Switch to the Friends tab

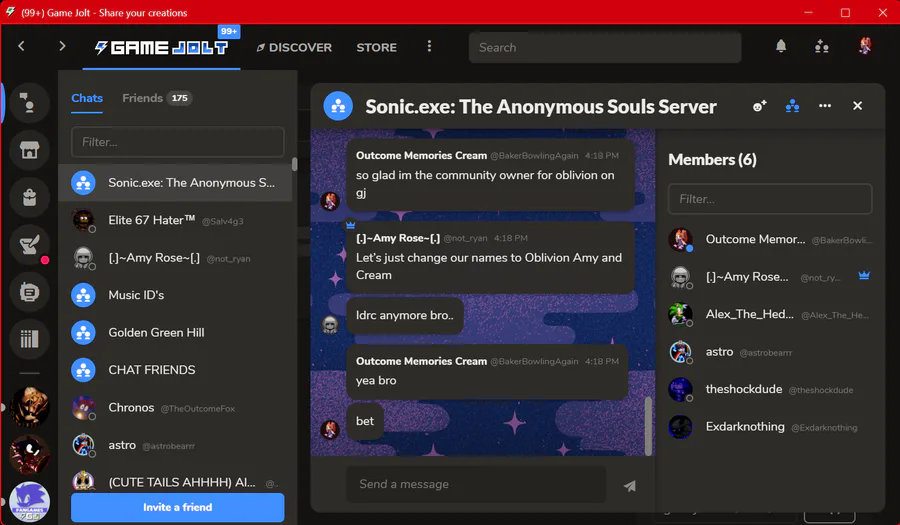[157, 98]
